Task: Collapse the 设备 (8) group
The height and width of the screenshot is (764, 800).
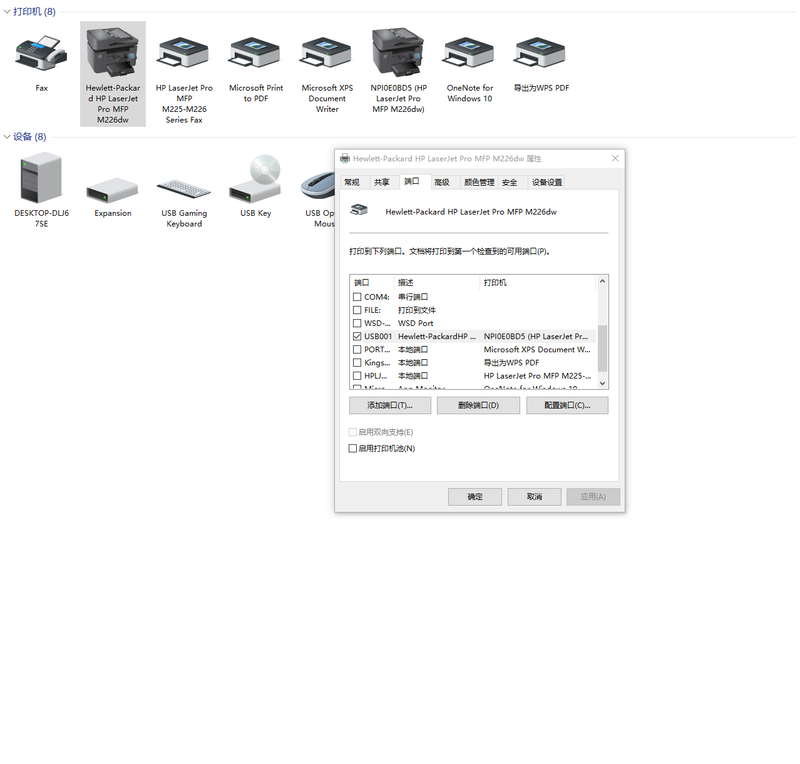Action: point(7,137)
